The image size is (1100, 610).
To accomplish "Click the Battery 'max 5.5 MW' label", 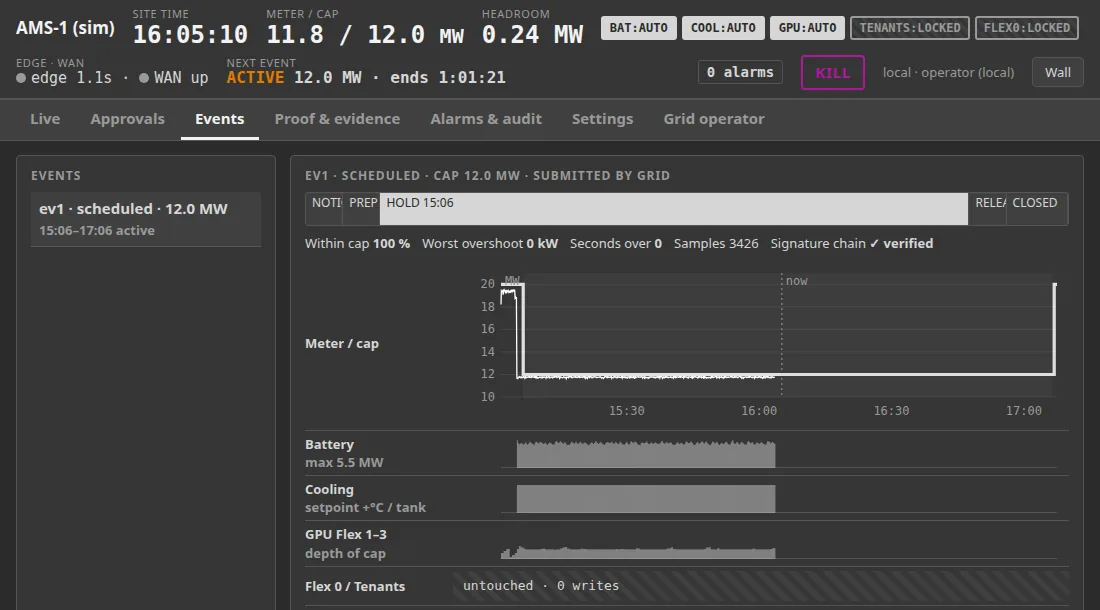I will tap(344, 463).
